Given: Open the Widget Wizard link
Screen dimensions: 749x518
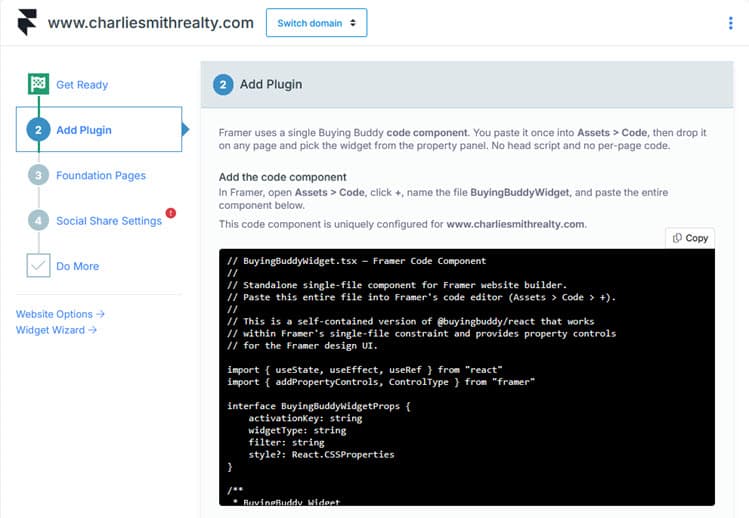Looking at the screenshot, I should [56, 330].
